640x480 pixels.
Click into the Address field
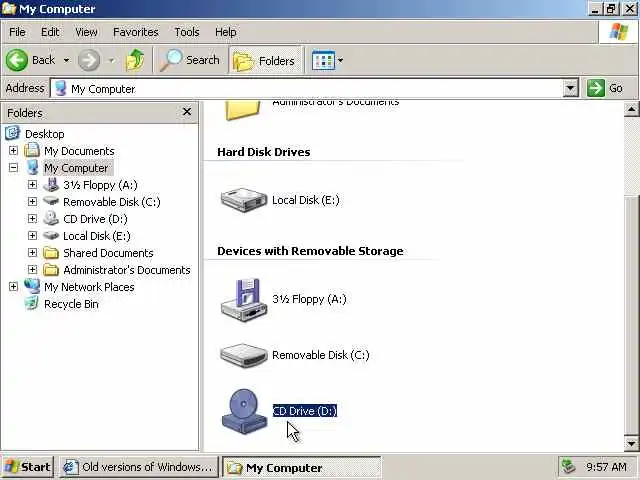pos(306,89)
